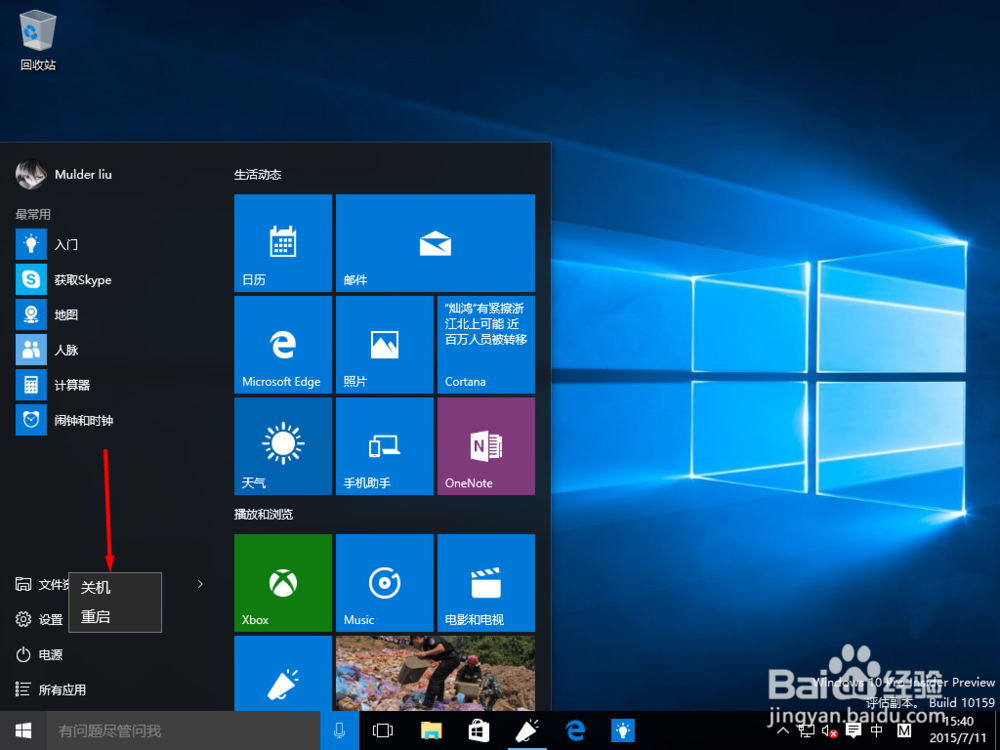Open party popper app on taskbar
The height and width of the screenshot is (750, 1000).
tap(527, 730)
